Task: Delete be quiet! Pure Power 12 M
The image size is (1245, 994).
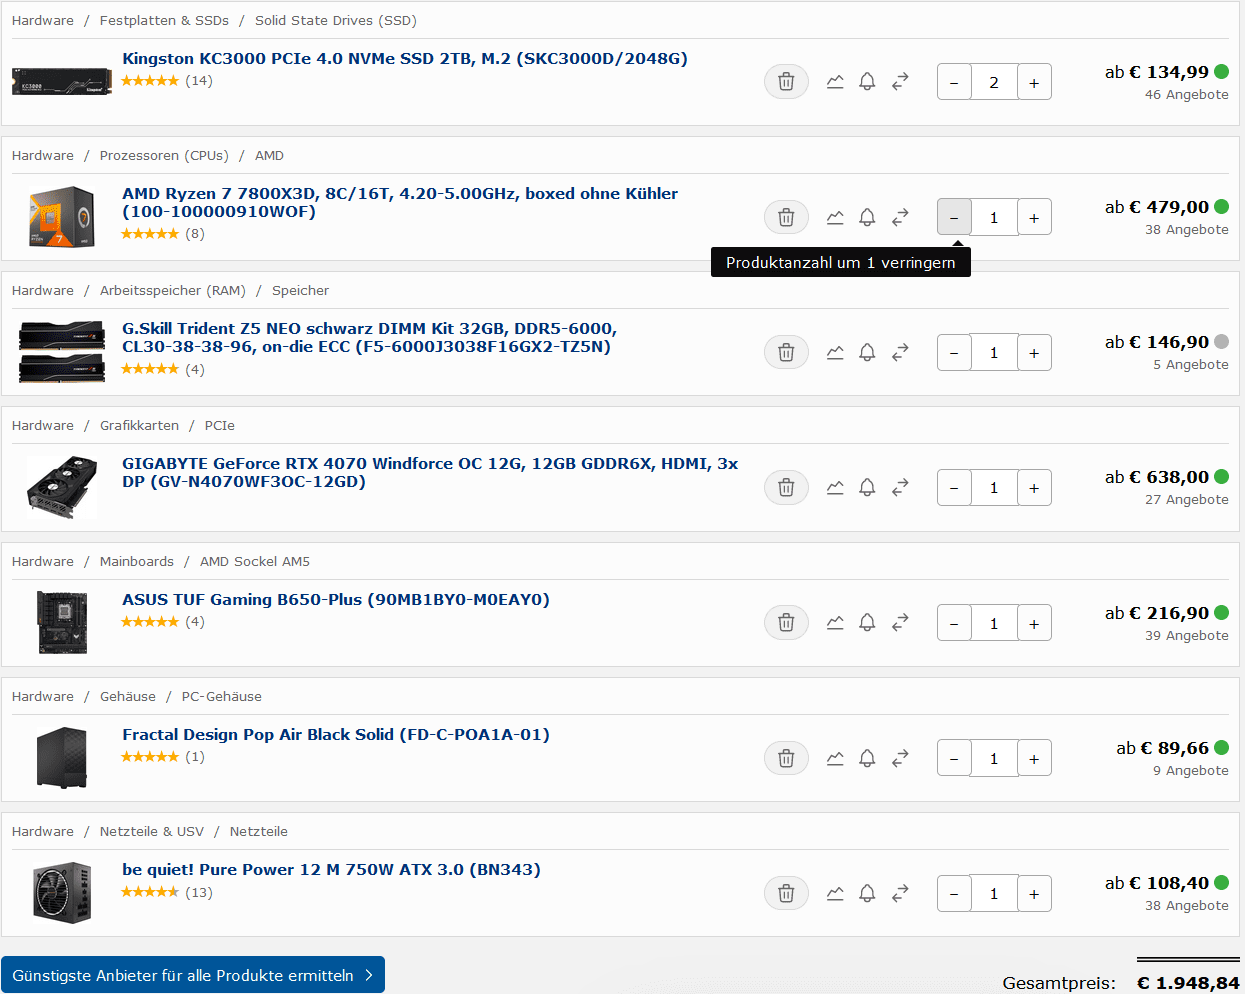Action: tap(786, 893)
